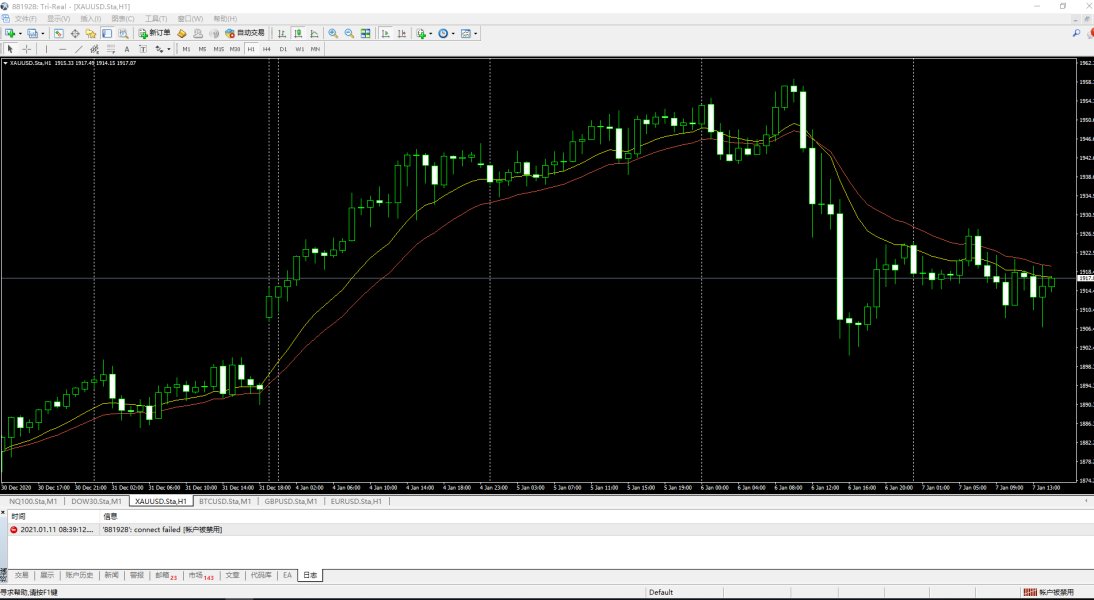
Task: Open the 工具(T) menu
Action: [156, 19]
